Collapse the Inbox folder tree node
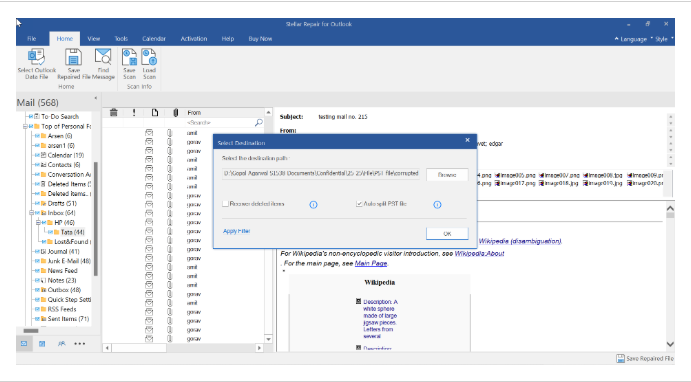Image resolution: width=691 pixels, height=382 pixels. click(32, 213)
